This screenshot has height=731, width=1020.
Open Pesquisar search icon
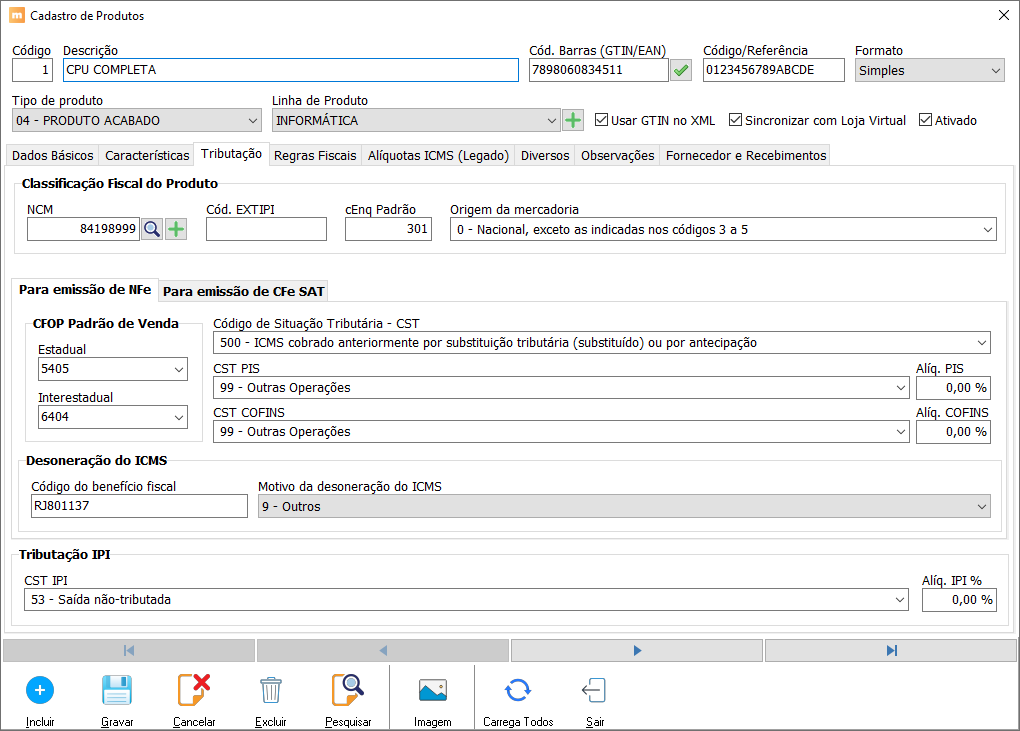tap(348, 690)
